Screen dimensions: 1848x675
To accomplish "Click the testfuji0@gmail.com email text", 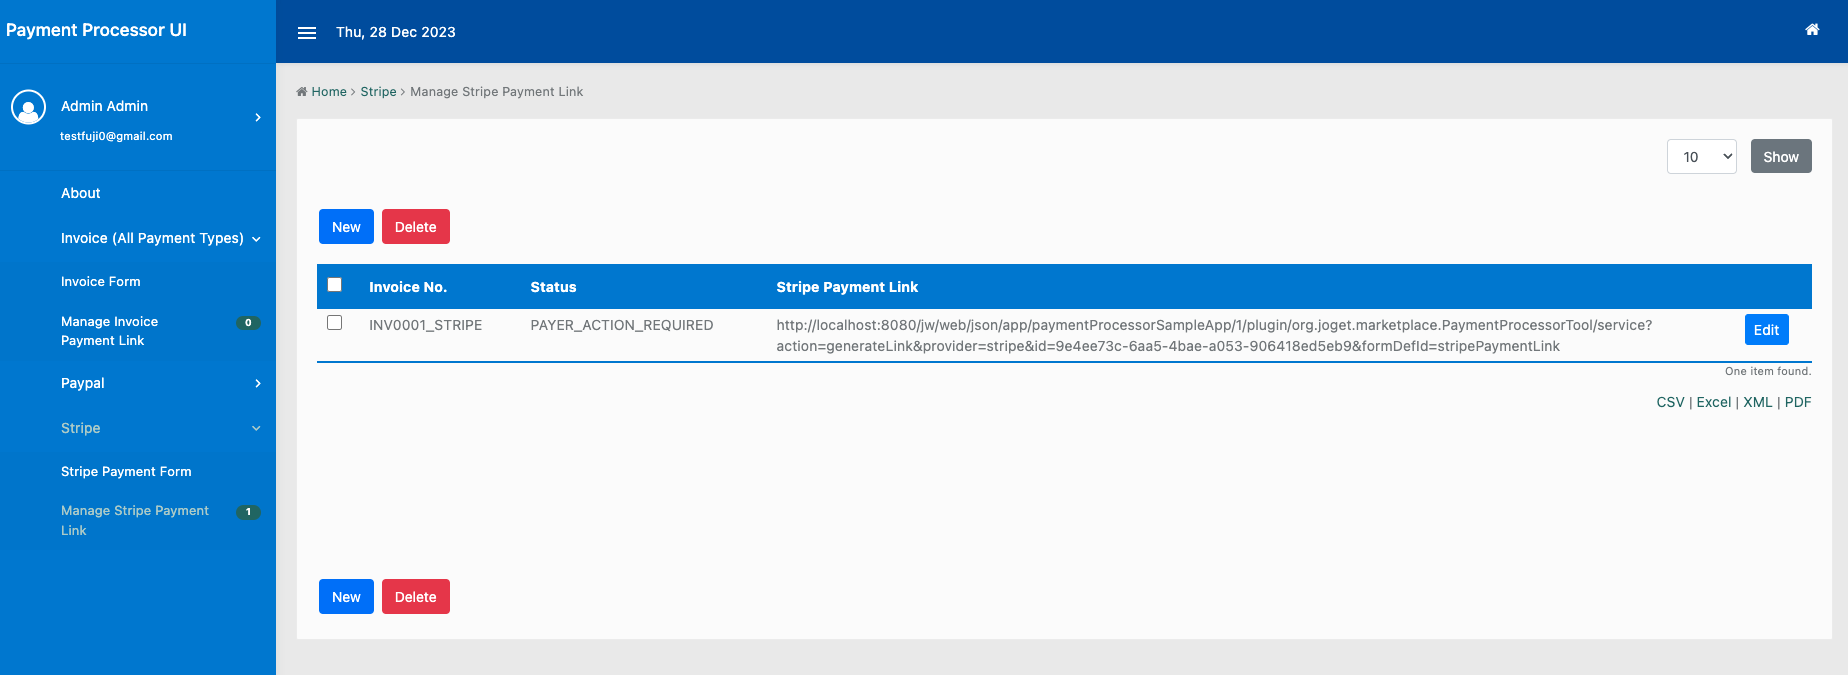I will (116, 137).
